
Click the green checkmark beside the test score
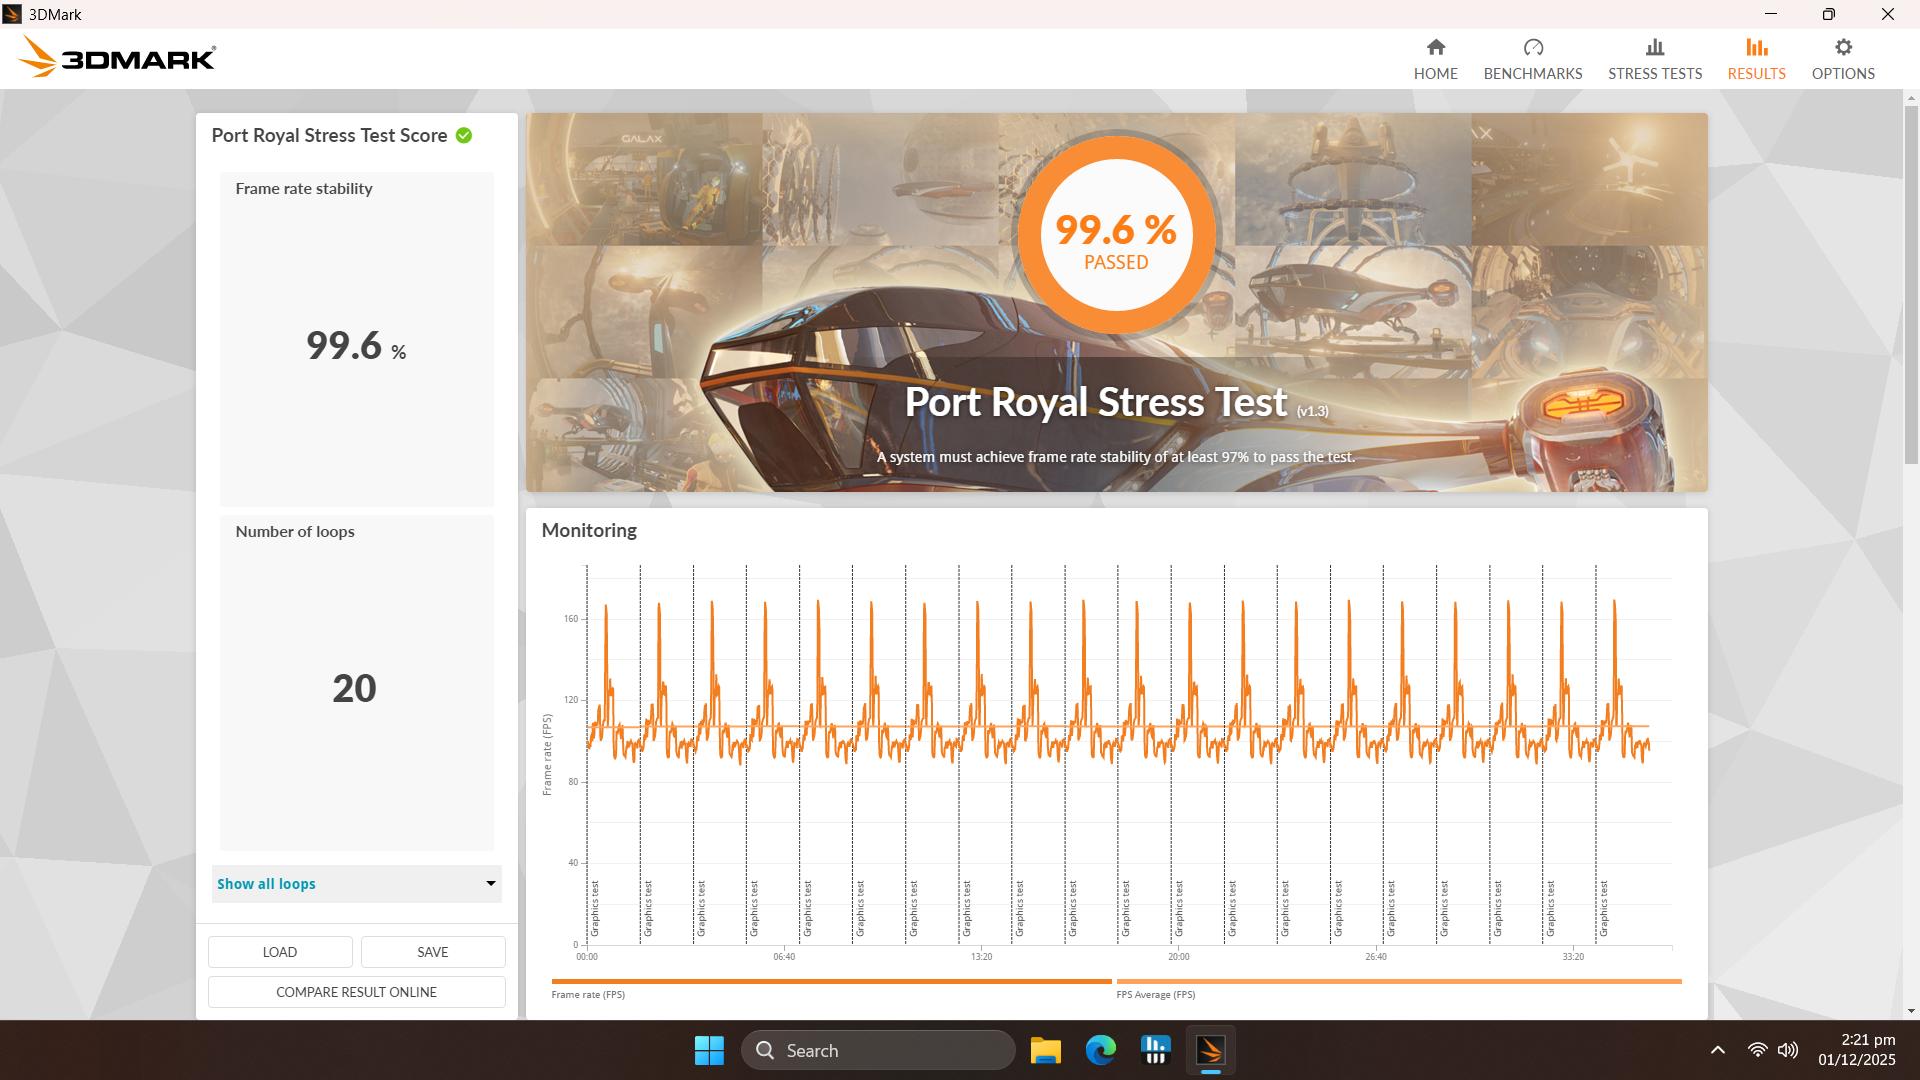(463, 135)
